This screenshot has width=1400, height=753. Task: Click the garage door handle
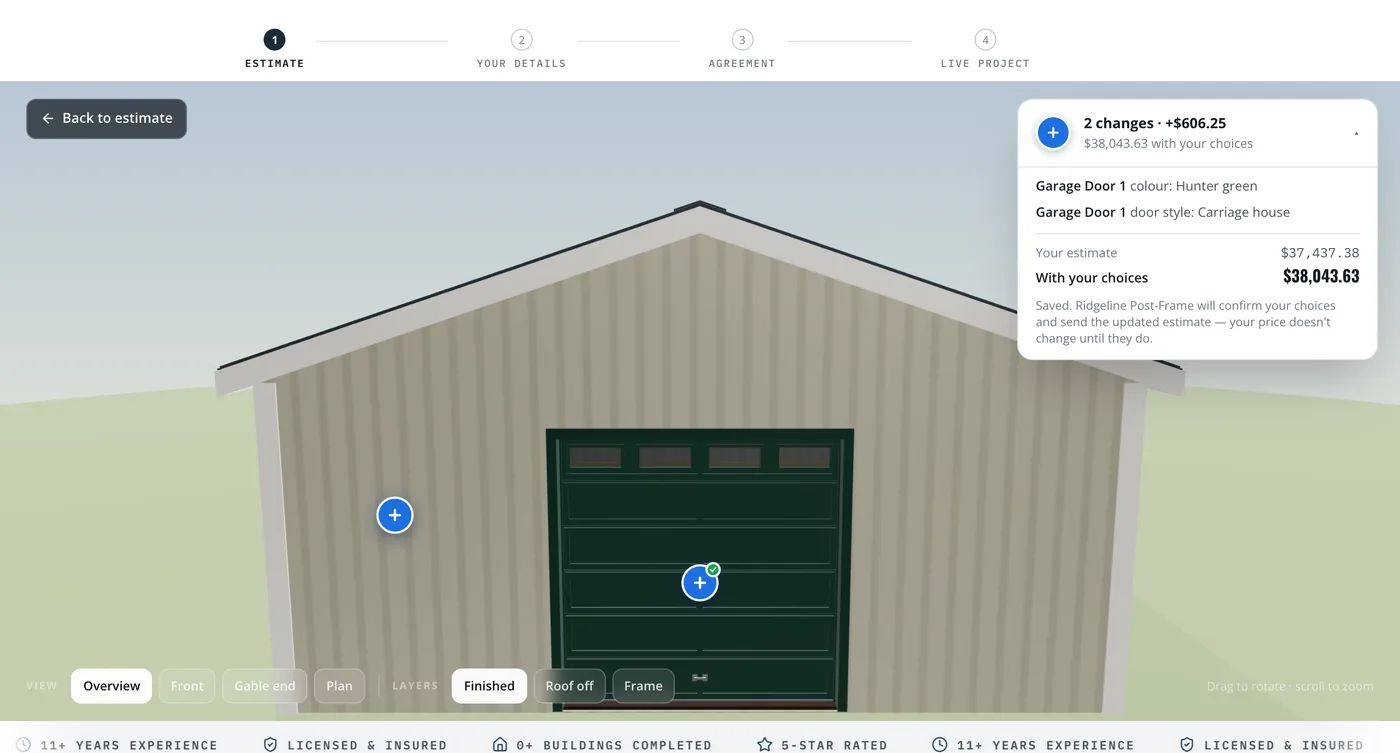[x=700, y=678]
